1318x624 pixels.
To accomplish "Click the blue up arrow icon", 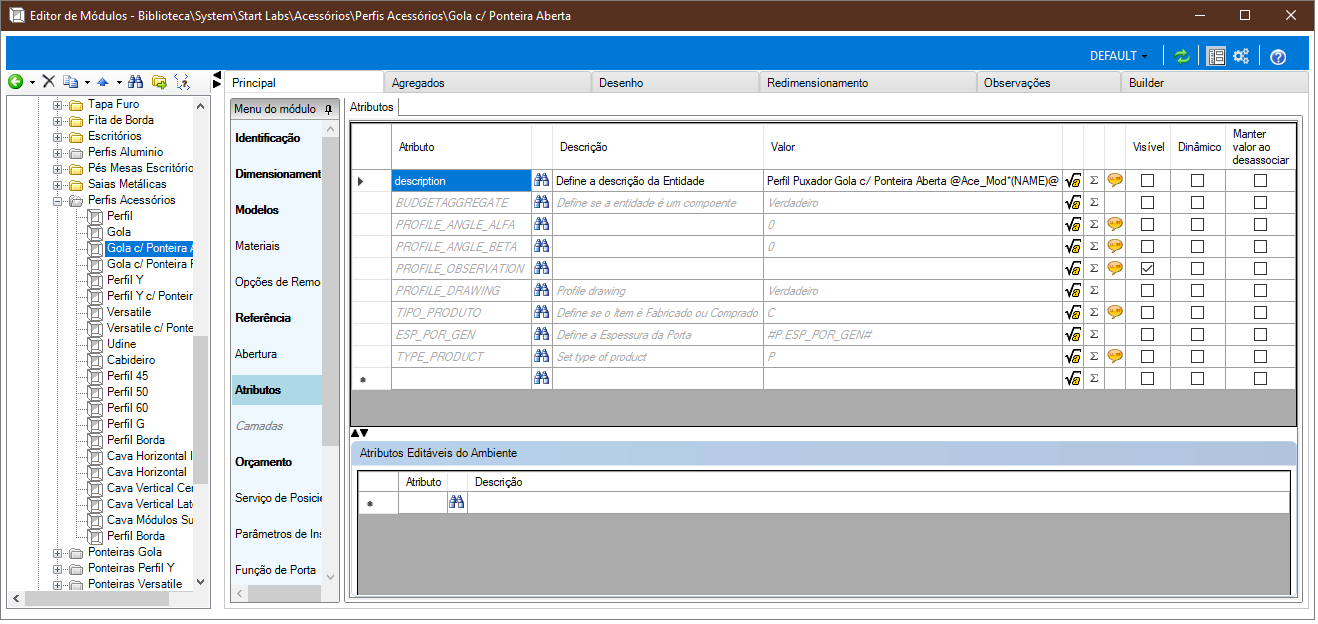I will [x=102, y=82].
